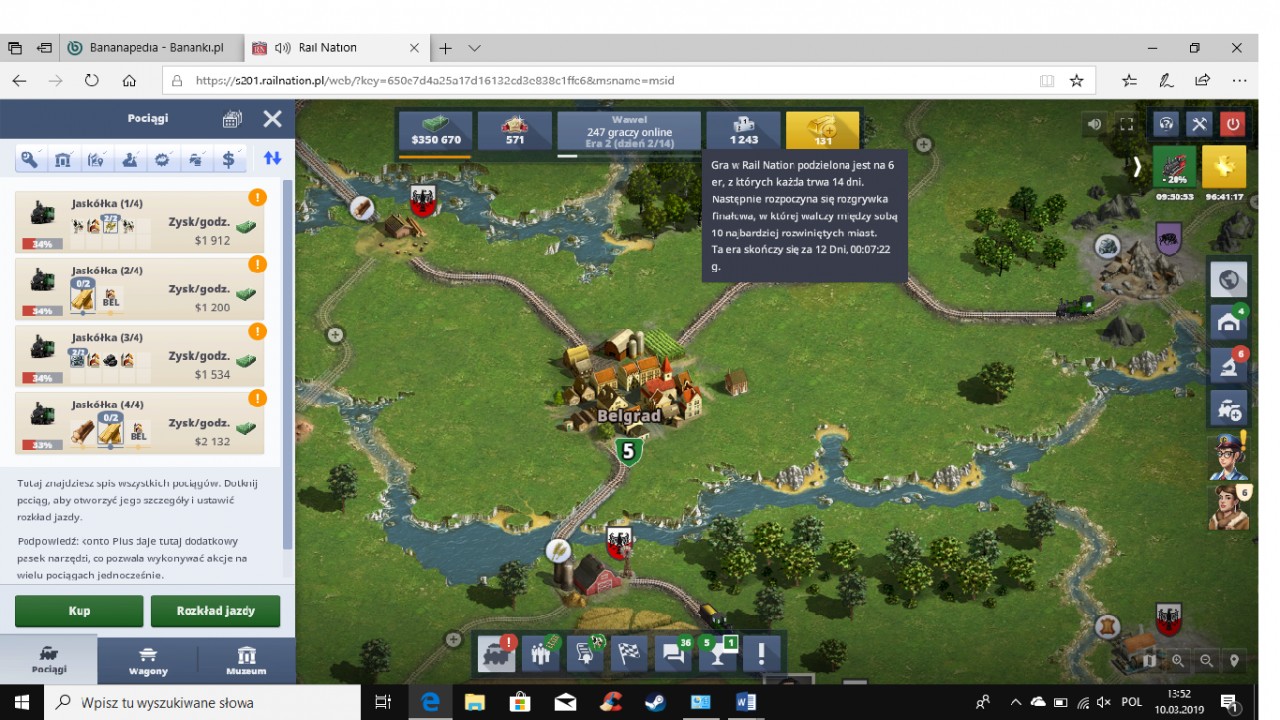This screenshot has height=720, width=1280.
Task: Toggle the driver filter in train list
Action: coord(129,159)
